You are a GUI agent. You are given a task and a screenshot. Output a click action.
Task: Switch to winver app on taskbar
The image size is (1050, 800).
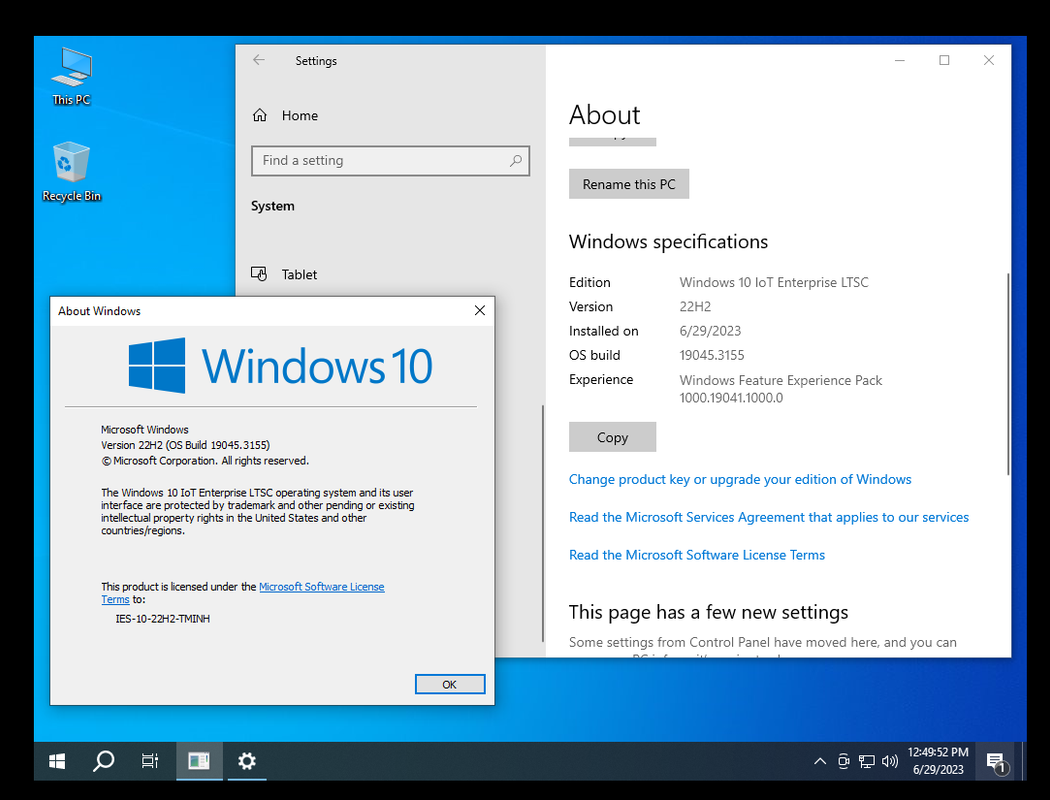tap(199, 761)
